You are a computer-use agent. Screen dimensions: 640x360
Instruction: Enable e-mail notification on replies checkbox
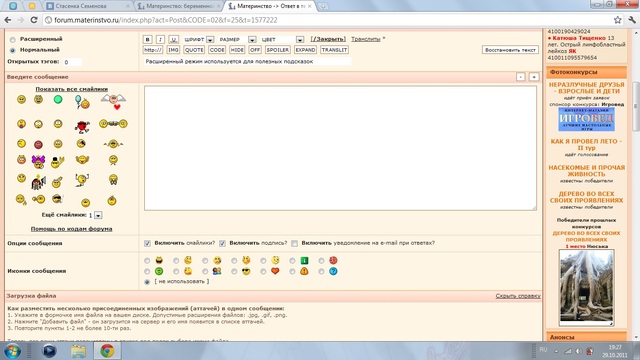click(x=294, y=243)
